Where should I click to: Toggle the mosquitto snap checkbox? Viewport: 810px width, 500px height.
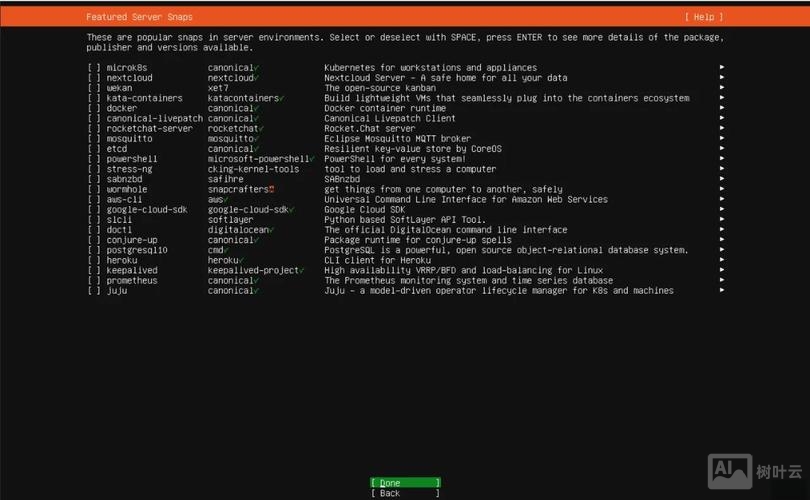(x=94, y=139)
